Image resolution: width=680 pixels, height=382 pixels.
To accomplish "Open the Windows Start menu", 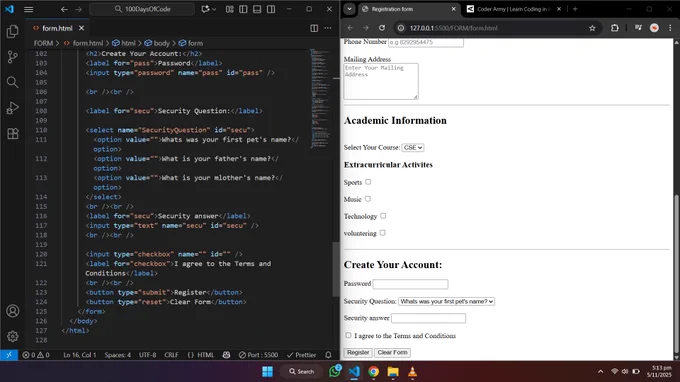I will click(x=268, y=372).
